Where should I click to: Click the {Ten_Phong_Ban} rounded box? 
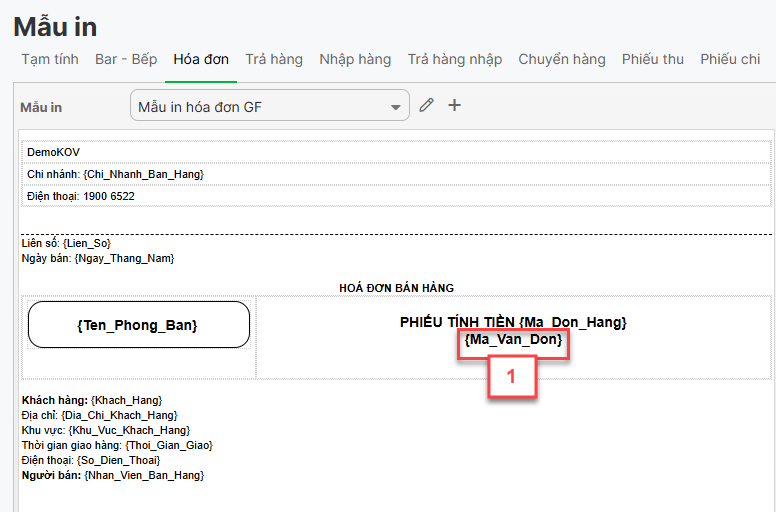click(139, 325)
